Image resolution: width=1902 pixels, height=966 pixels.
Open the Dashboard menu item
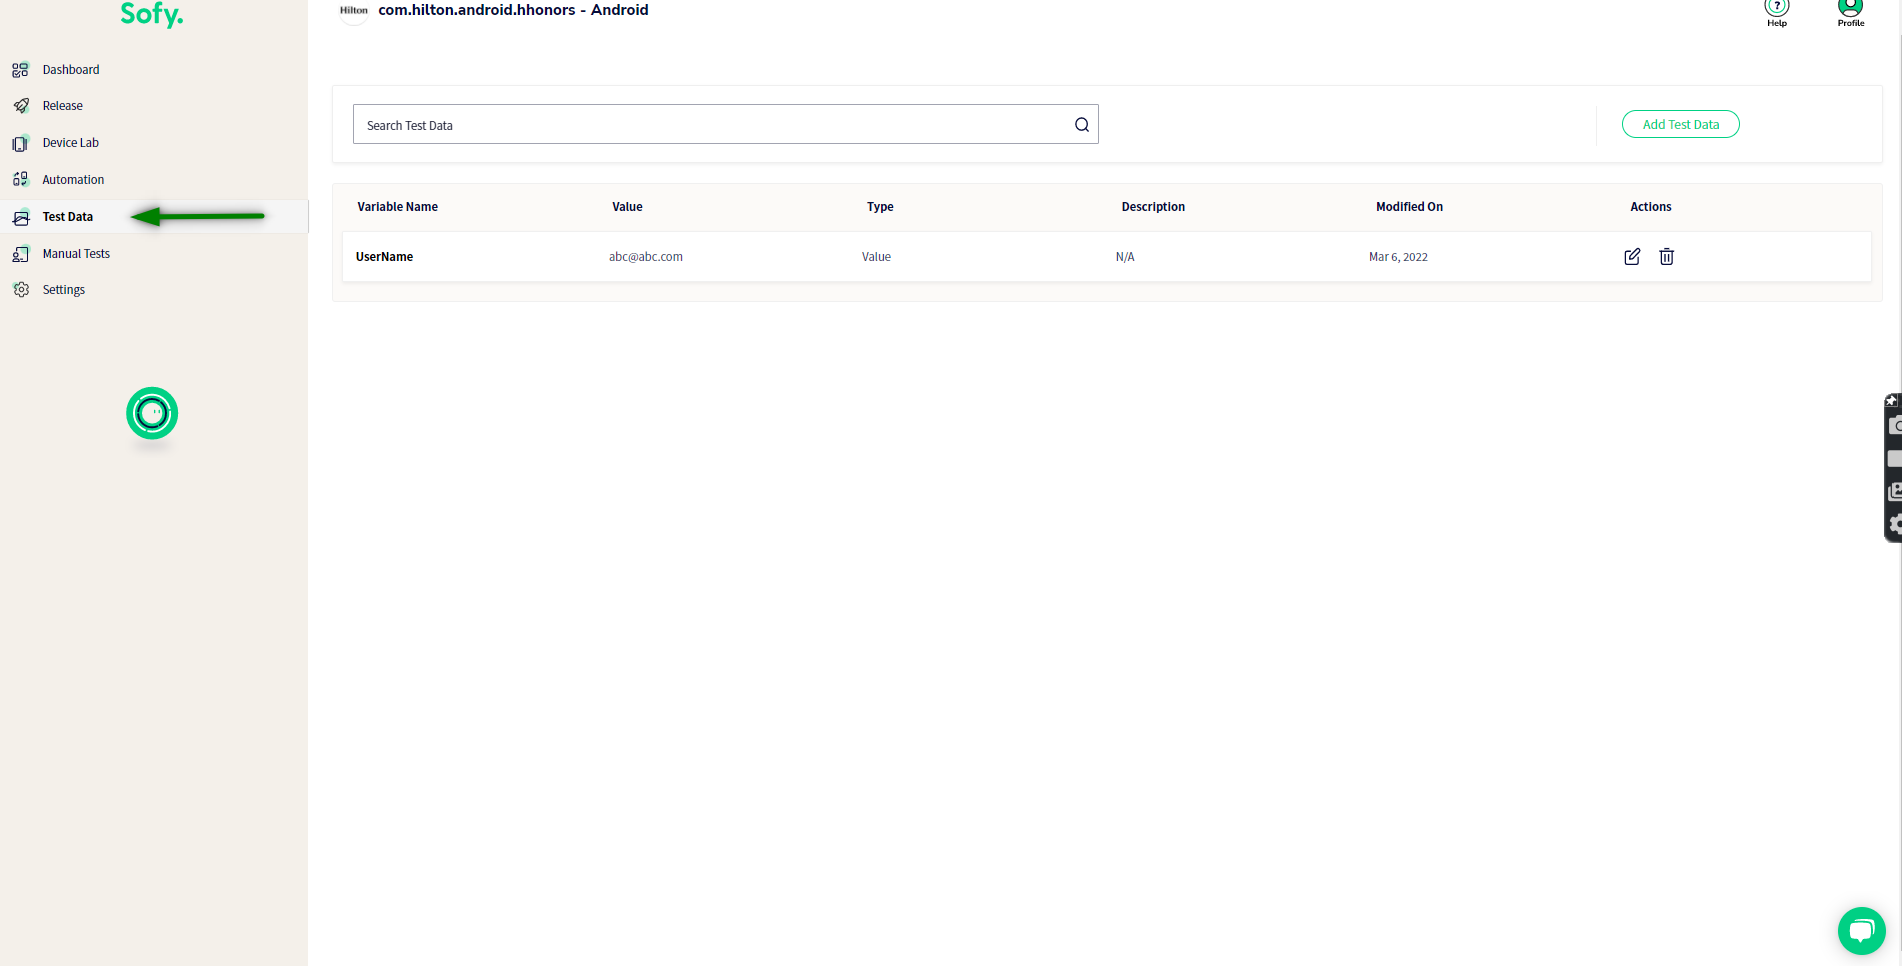(x=70, y=70)
